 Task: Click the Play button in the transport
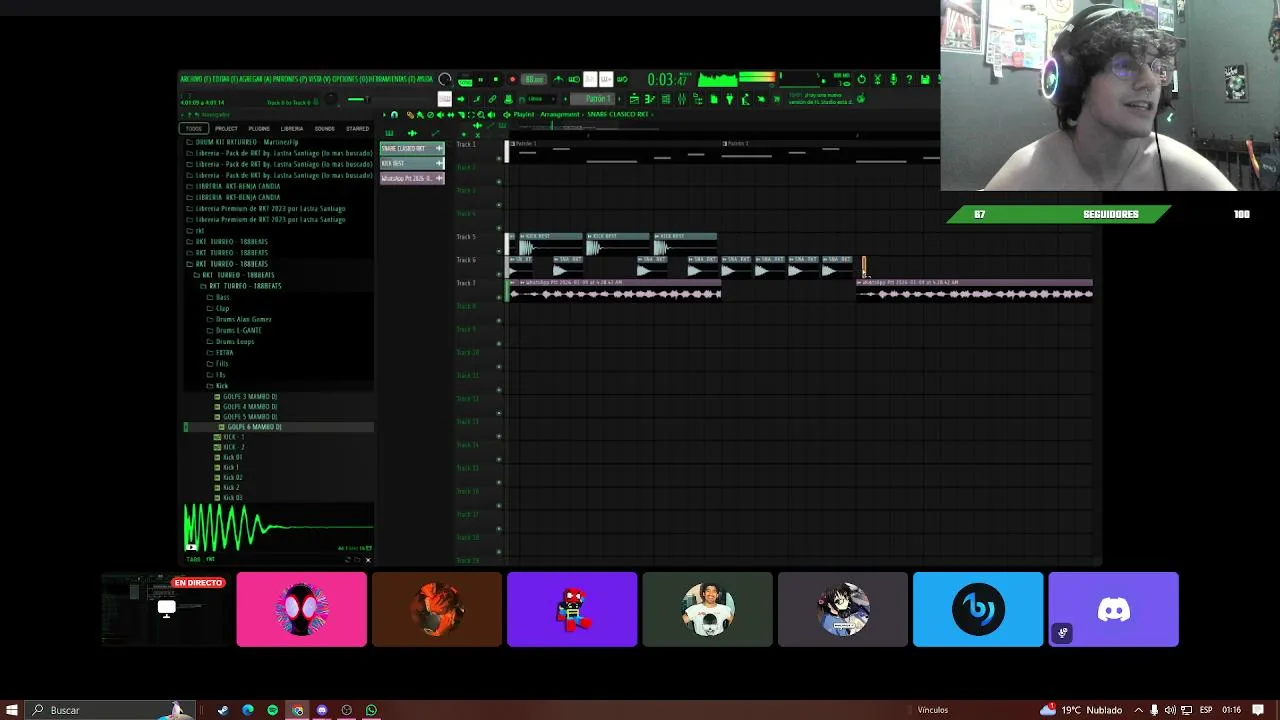coord(480,79)
